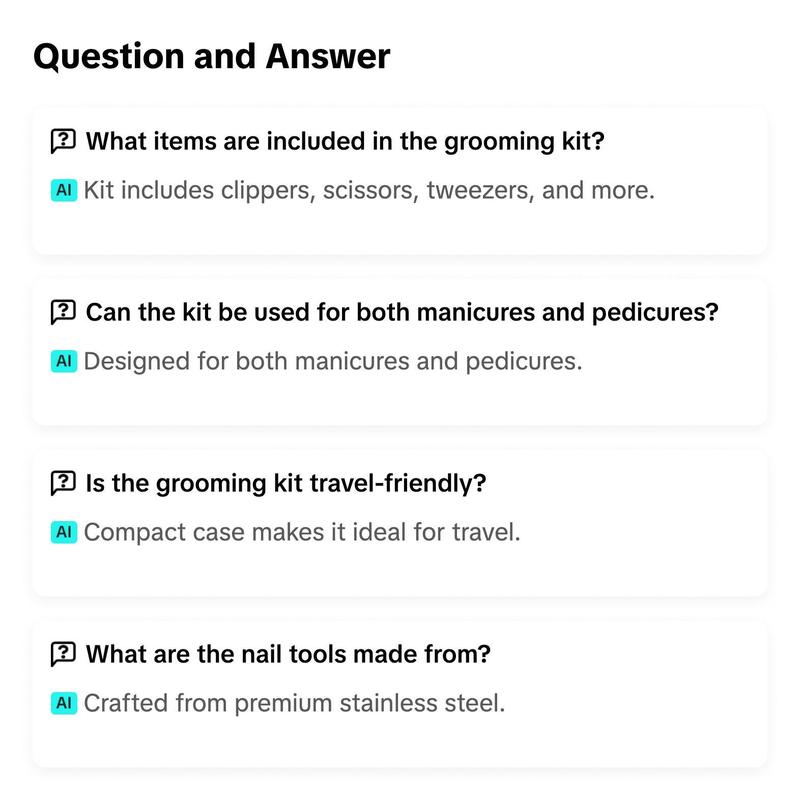Click the answer 'Crafted from premium stainless steel.'
The width and height of the screenshot is (800, 800).
294,703
